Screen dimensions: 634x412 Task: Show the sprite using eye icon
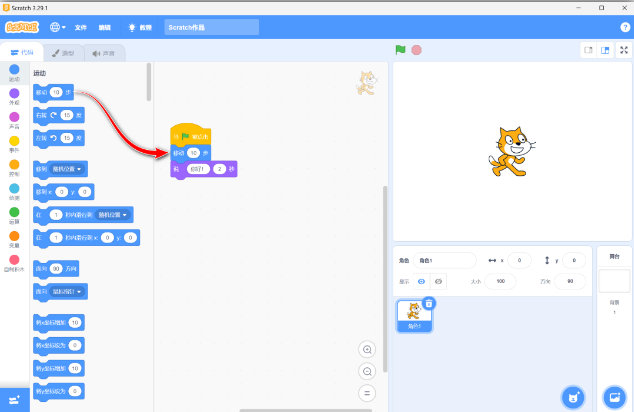point(421,281)
